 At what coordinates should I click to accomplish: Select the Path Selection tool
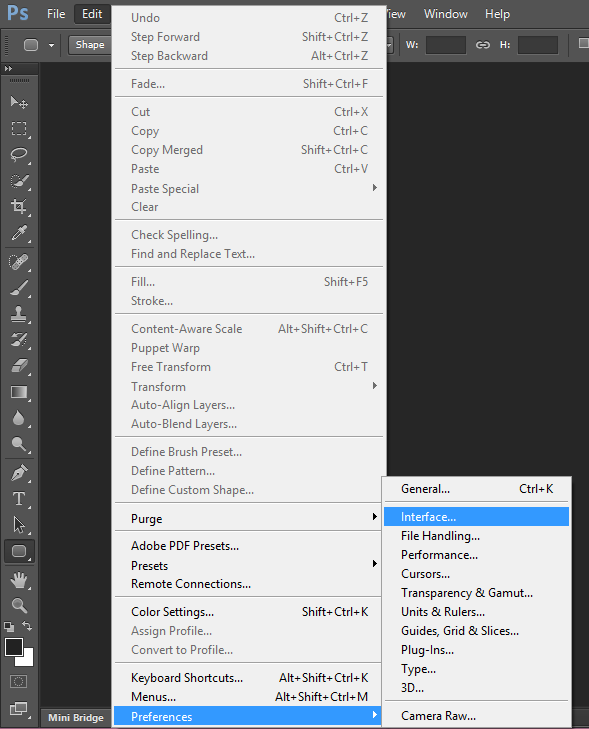click(x=19, y=525)
